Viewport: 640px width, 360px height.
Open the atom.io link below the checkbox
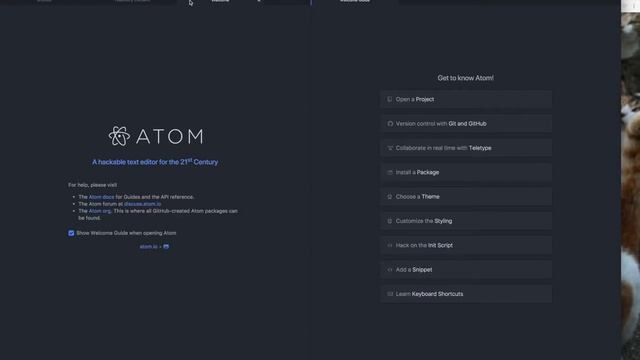click(149, 247)
